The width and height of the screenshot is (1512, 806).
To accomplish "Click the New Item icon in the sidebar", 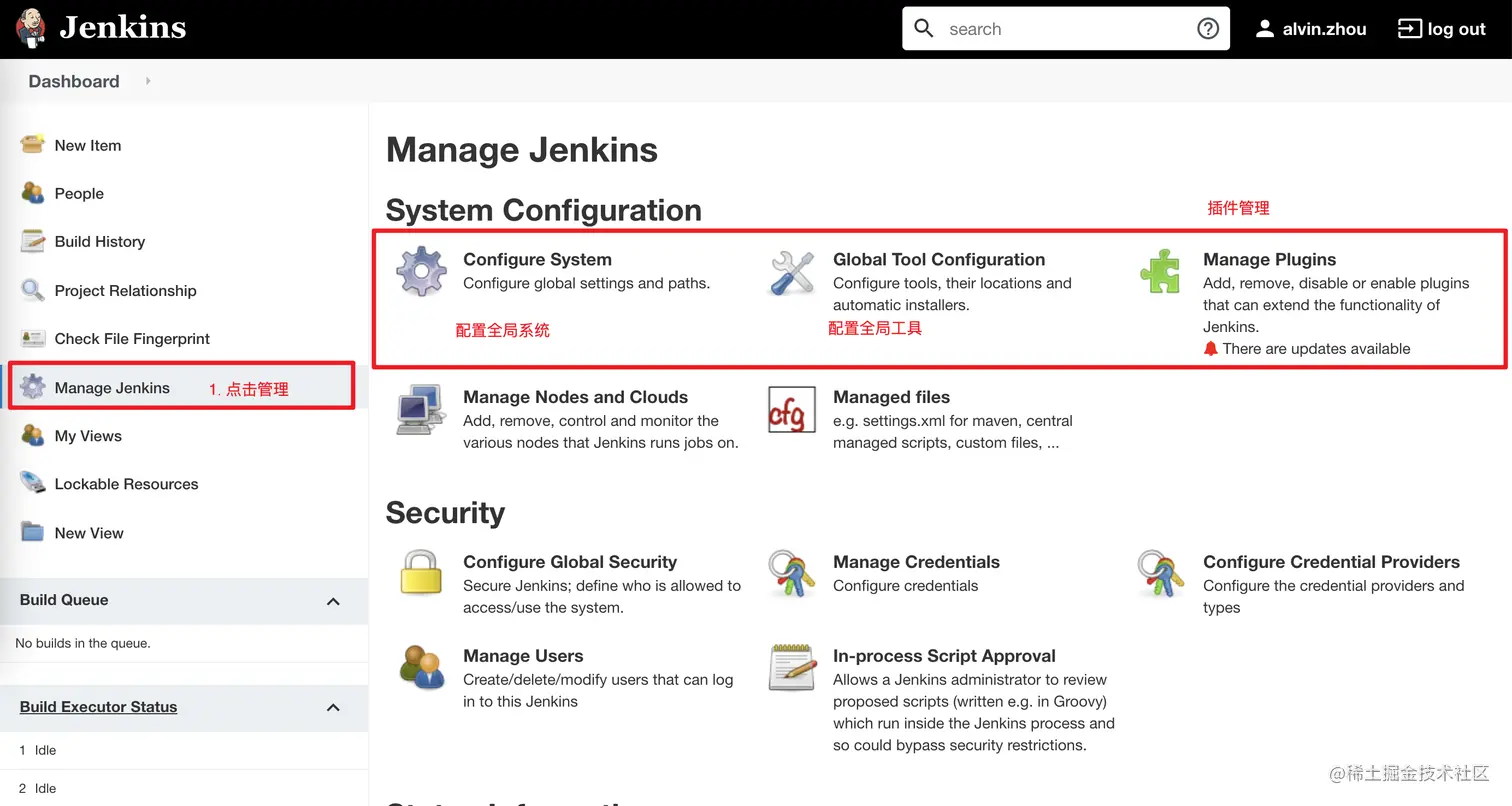I will point(33,145).
